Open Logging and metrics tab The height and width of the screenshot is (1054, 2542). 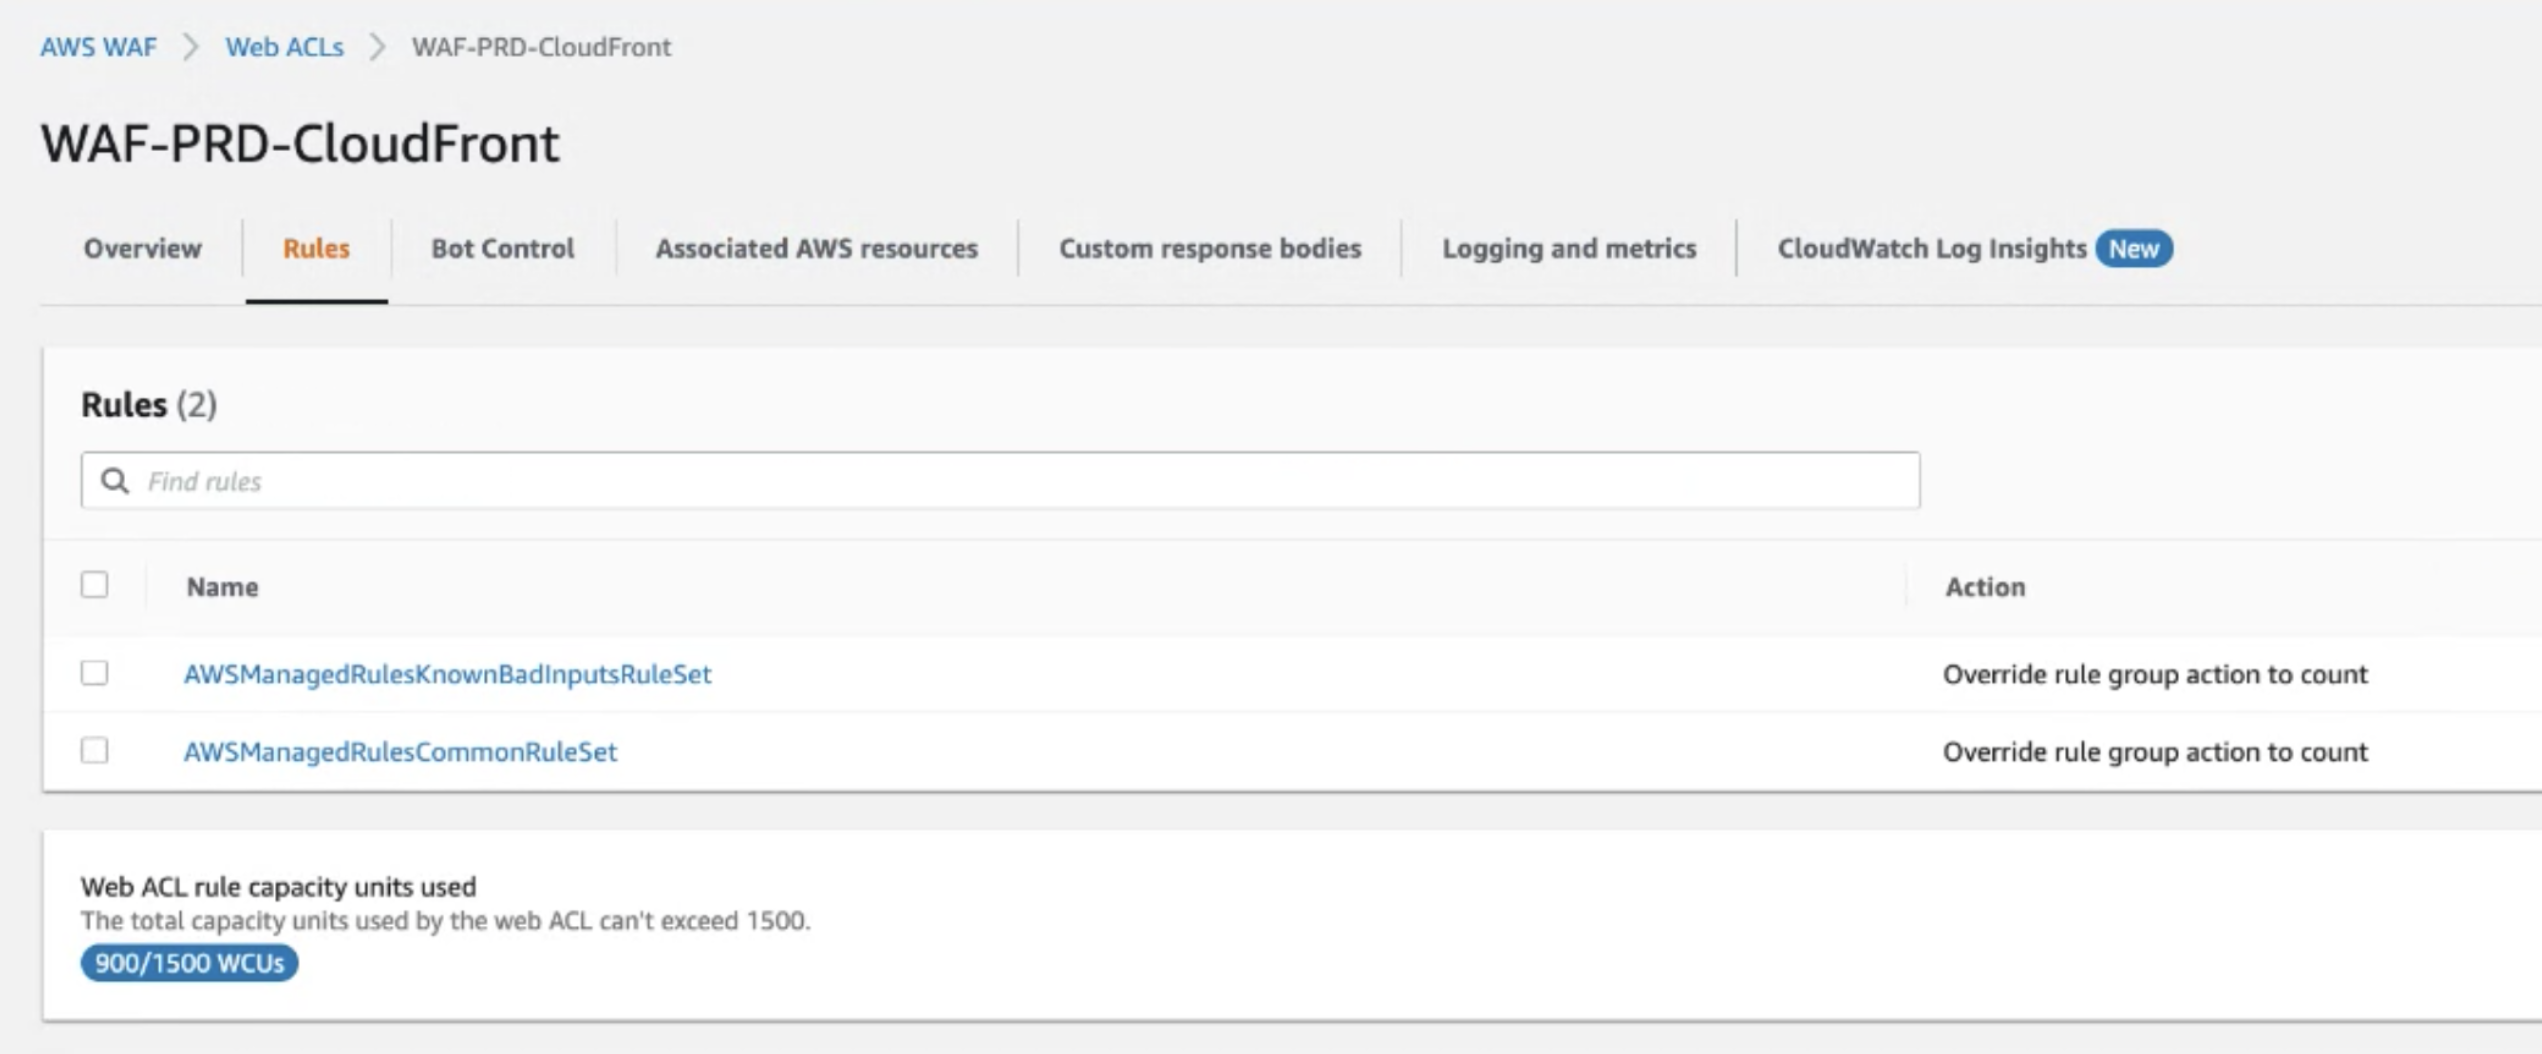[1569, 248]
